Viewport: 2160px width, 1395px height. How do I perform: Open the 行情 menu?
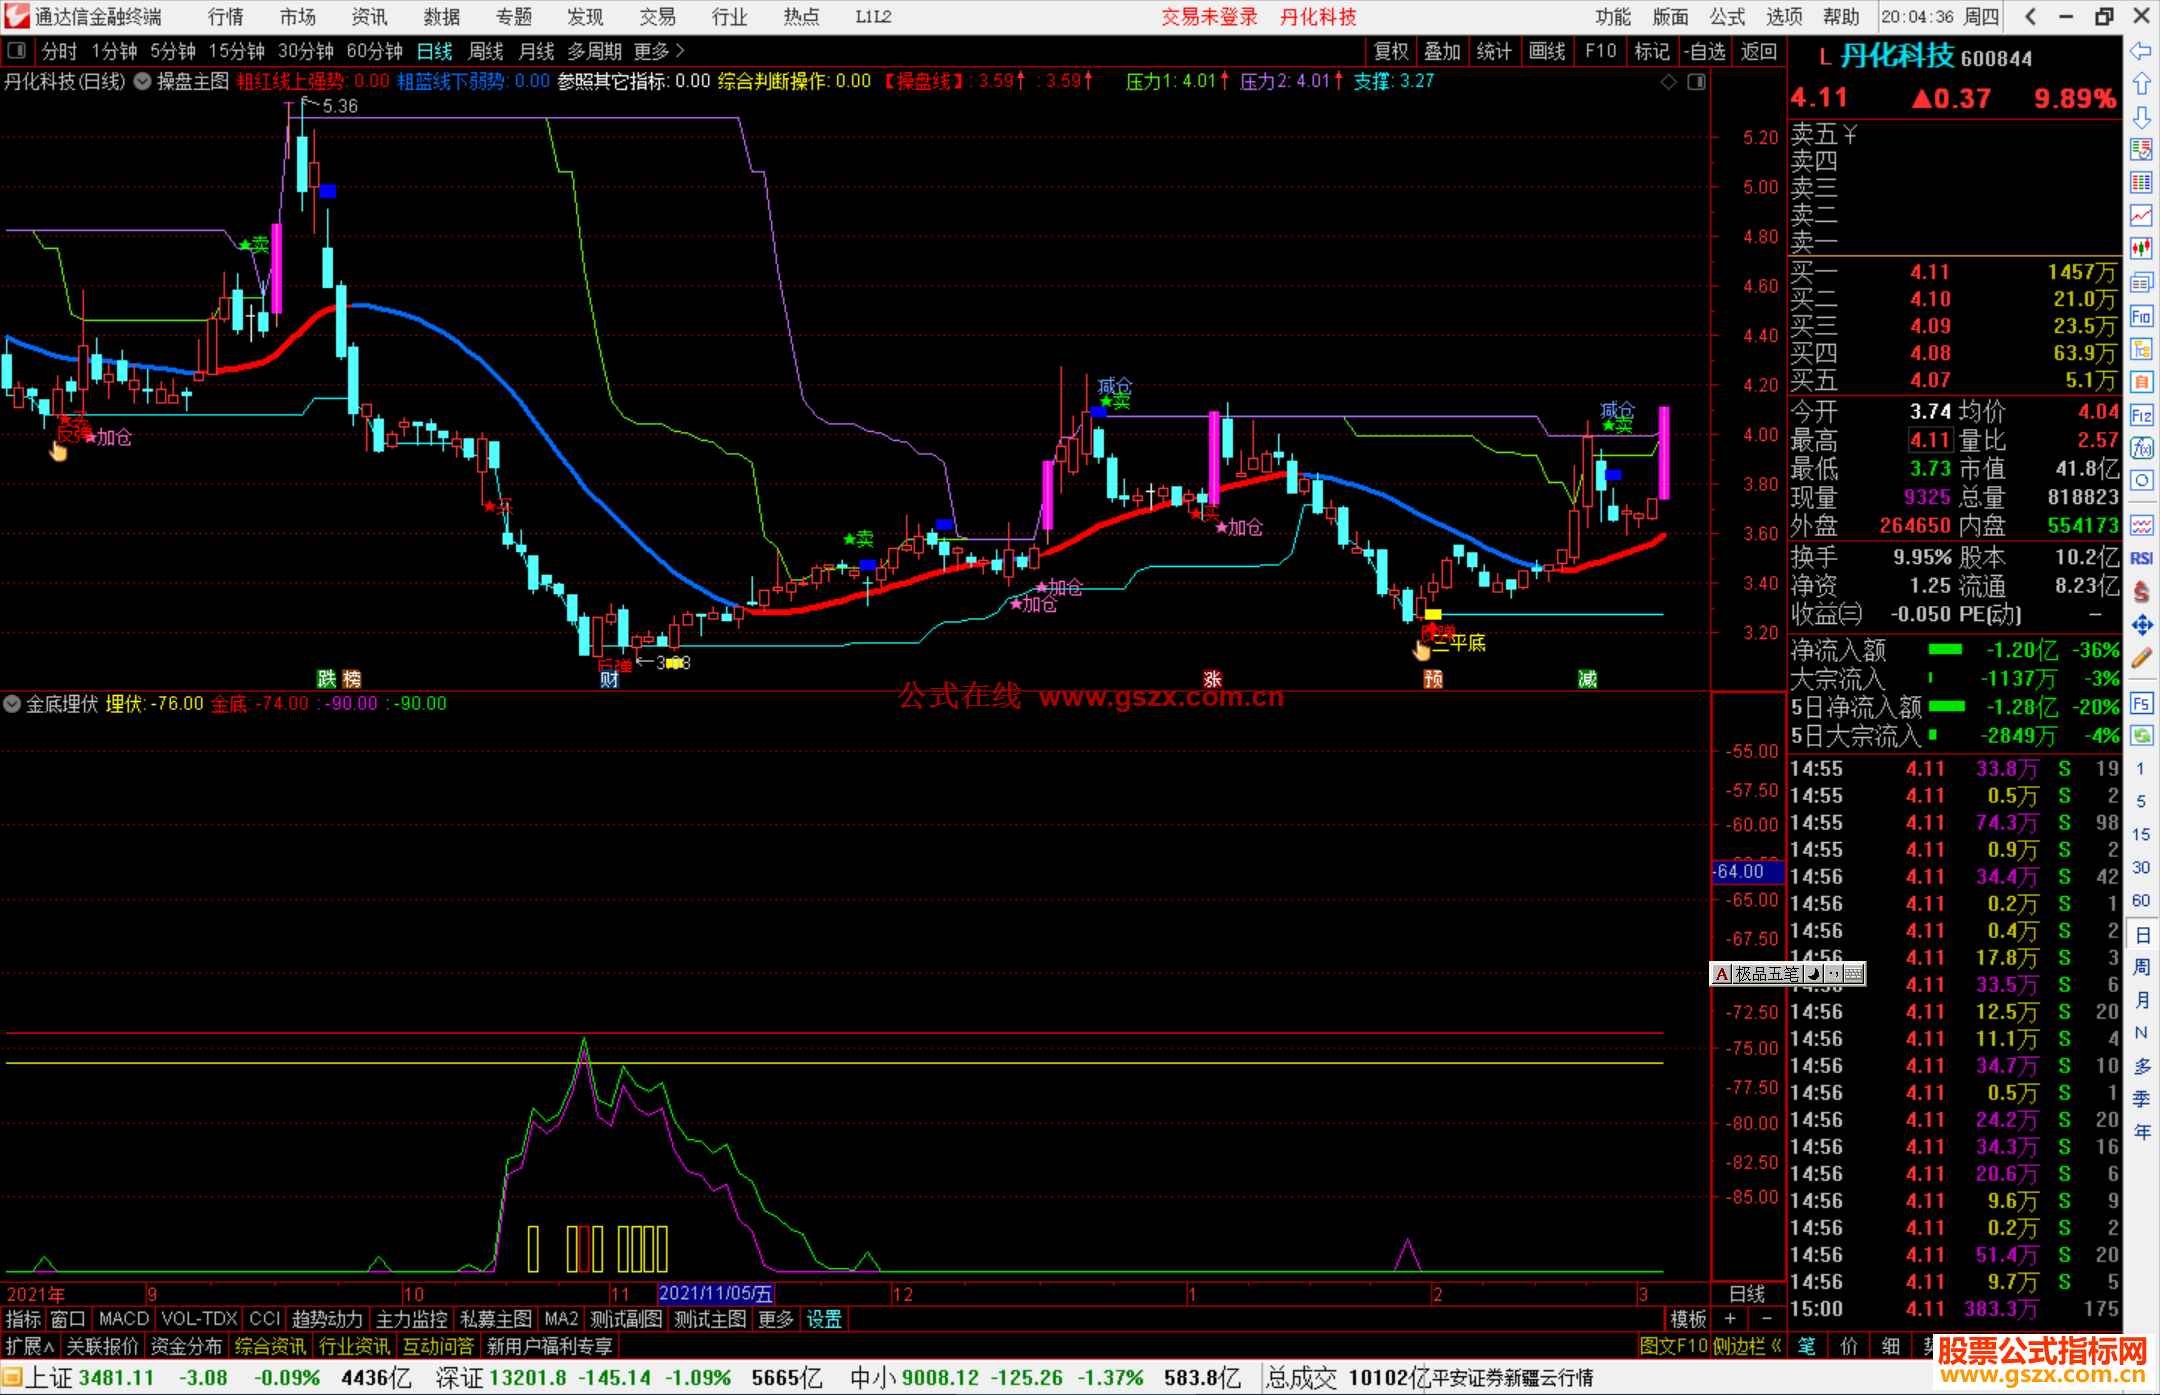click(x=226, y=17)
